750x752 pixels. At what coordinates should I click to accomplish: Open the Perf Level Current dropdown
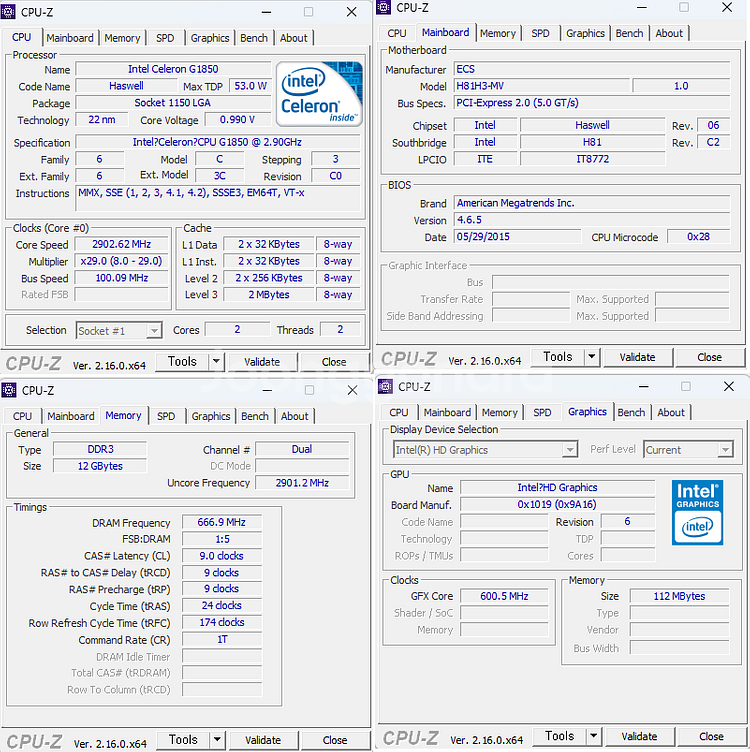tap(688, 450)
